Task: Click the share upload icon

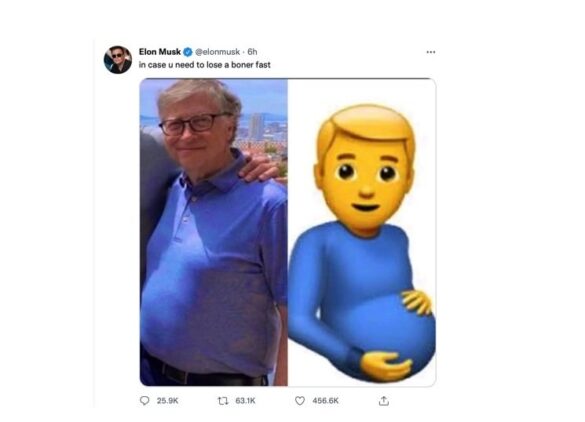Action: tap(384, 401)
